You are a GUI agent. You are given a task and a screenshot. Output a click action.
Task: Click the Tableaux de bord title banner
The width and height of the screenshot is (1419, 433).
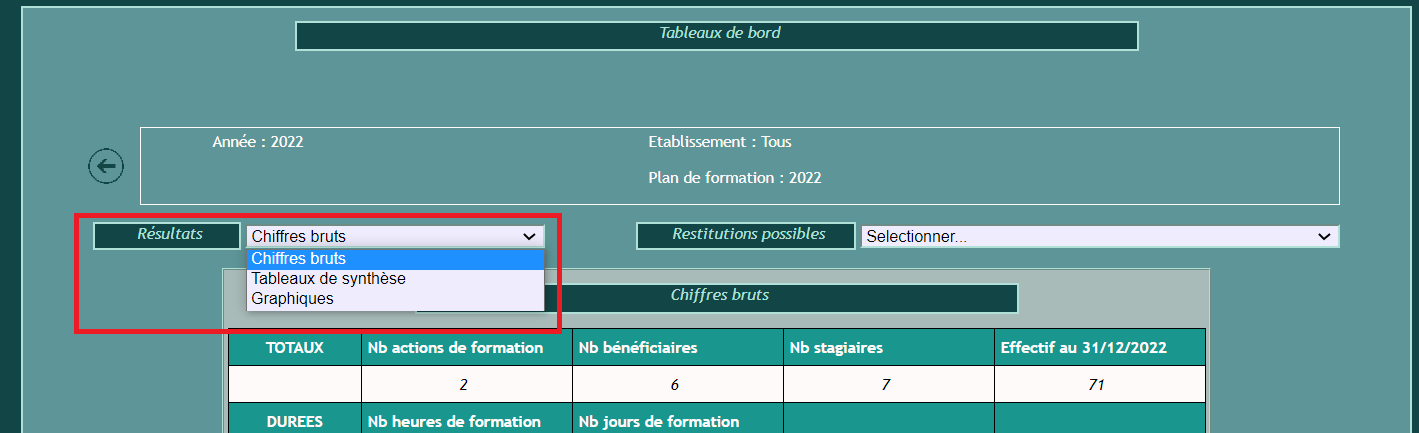click(x=717, y=35)
